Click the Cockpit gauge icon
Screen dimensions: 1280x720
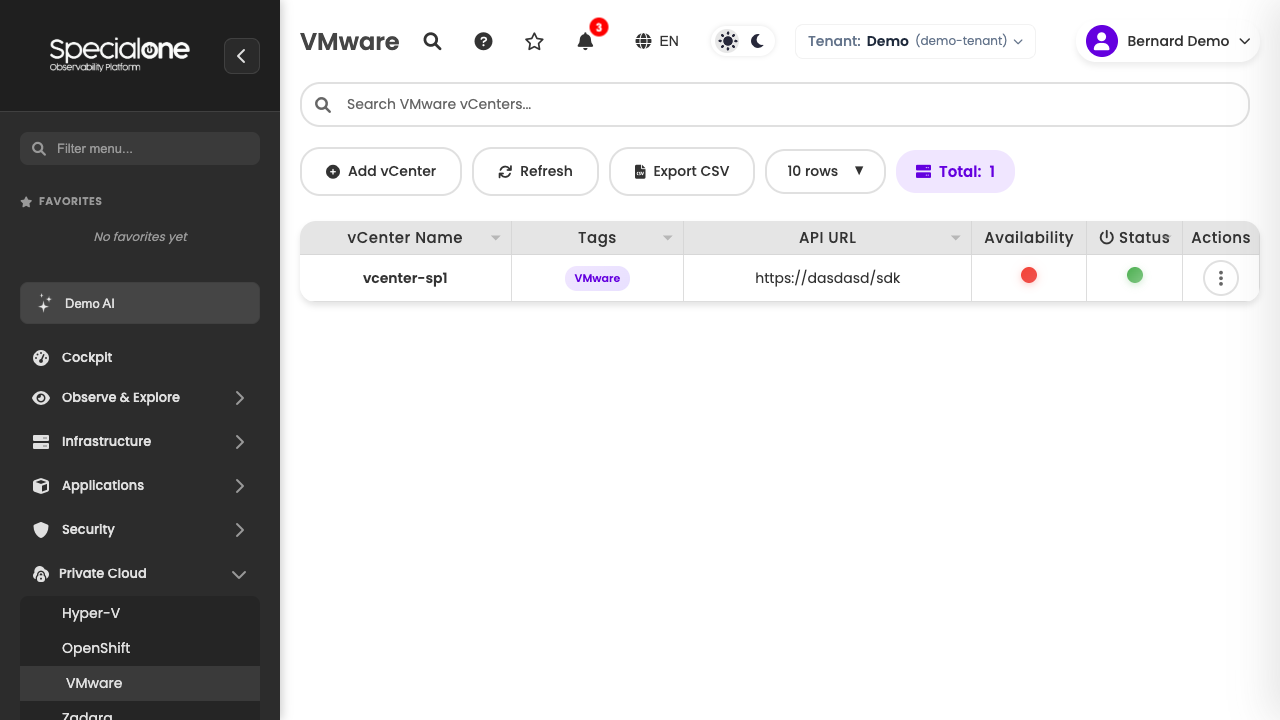(x=41, y=357)
